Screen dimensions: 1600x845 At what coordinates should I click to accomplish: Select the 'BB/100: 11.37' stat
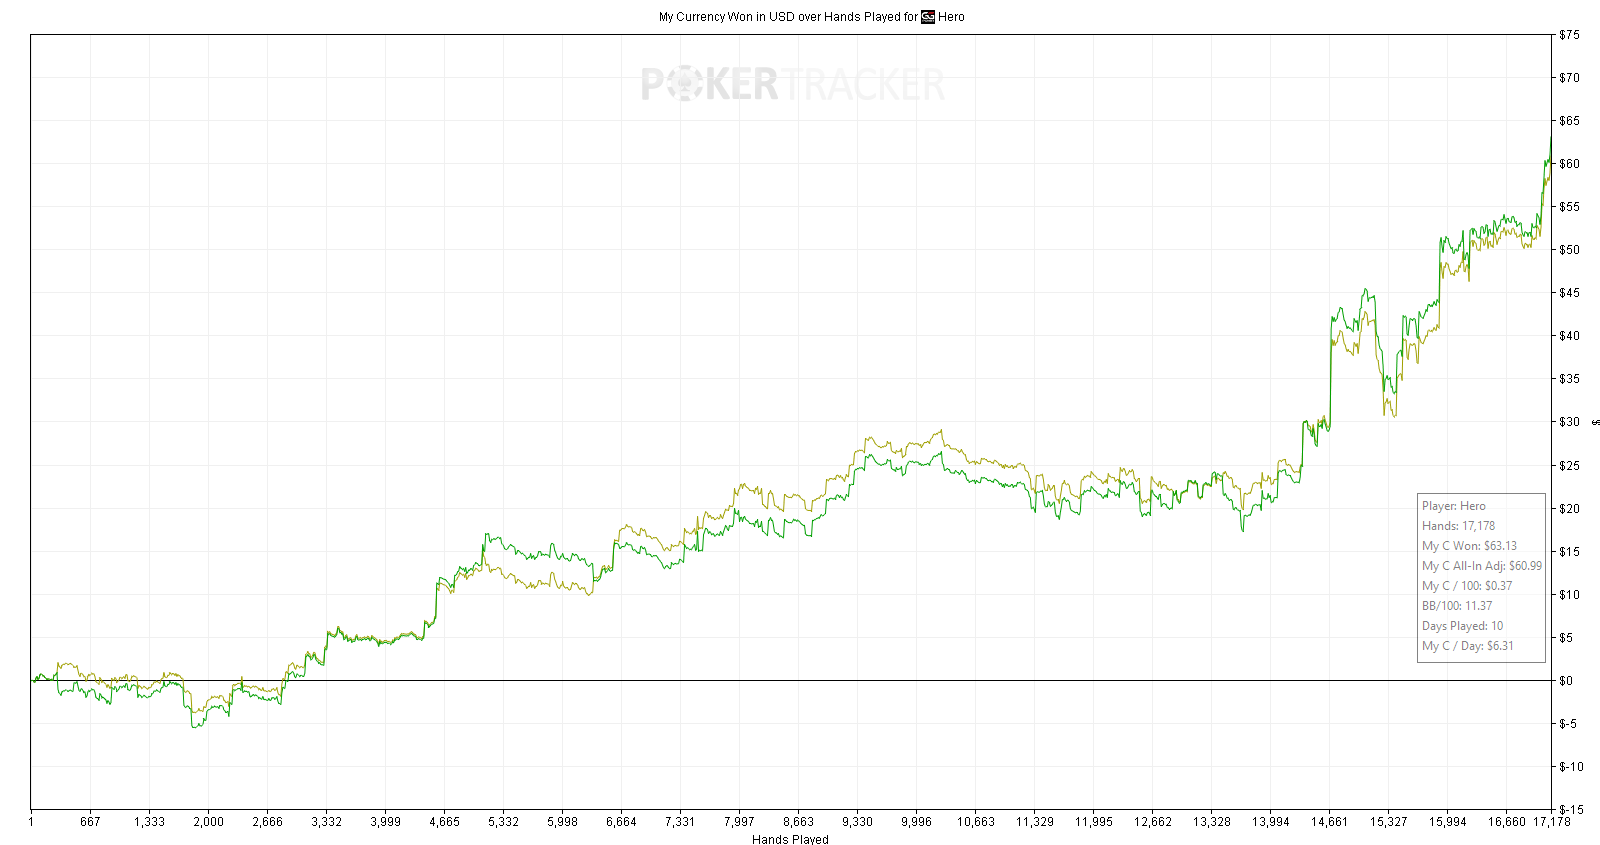click(1457, 606)
